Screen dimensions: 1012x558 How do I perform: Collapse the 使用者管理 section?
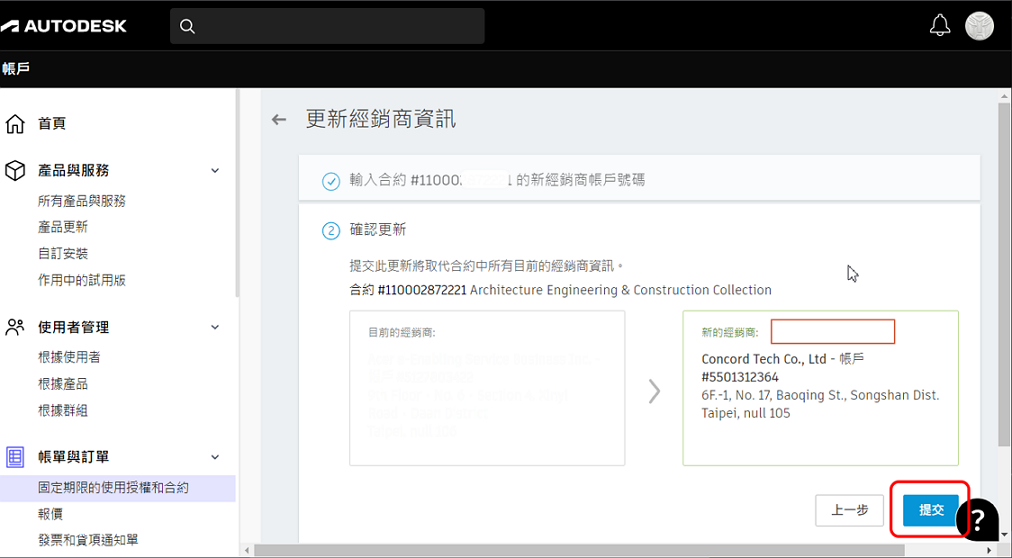[215, 327]
